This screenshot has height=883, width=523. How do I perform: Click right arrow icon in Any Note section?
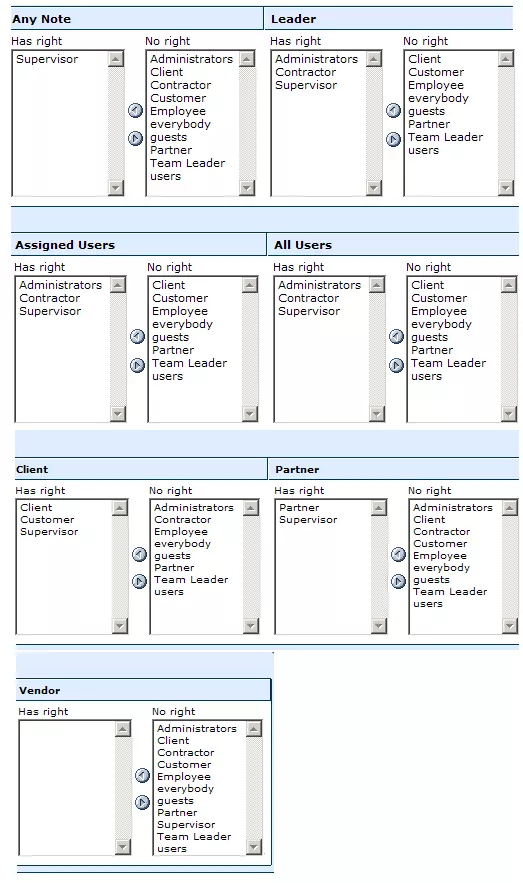[x=135, y=138]
